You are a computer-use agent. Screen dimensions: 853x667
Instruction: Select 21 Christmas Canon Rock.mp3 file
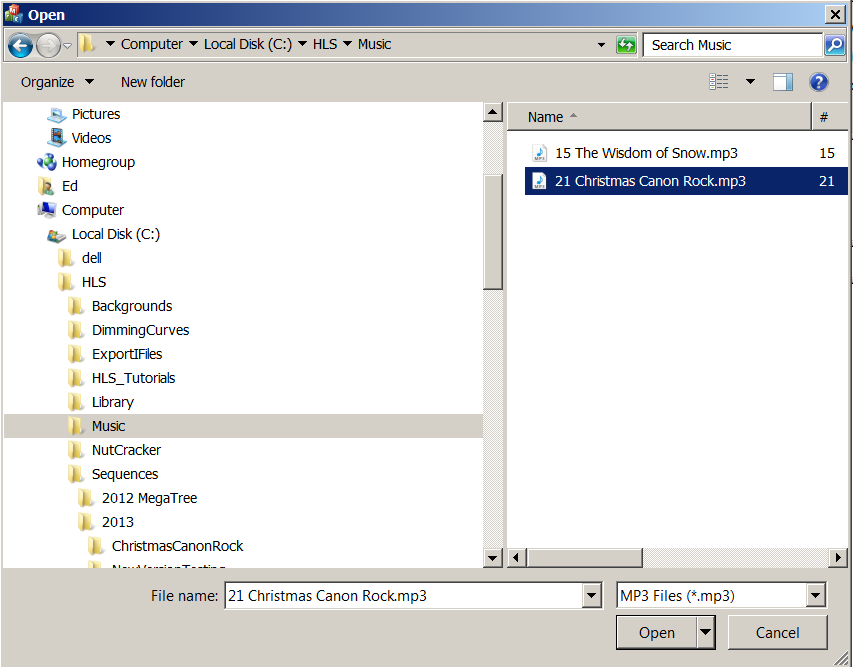click(650, 181)
